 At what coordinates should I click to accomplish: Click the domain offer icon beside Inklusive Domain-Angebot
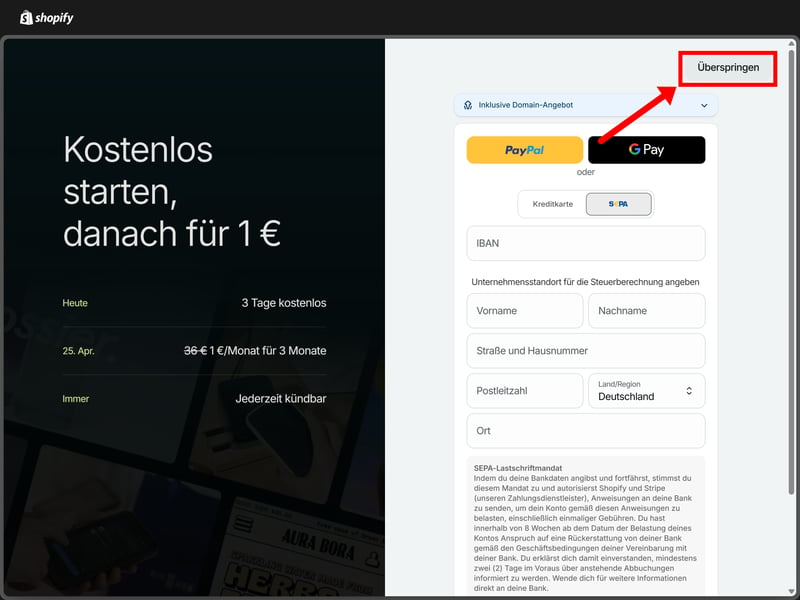point(467,105)
